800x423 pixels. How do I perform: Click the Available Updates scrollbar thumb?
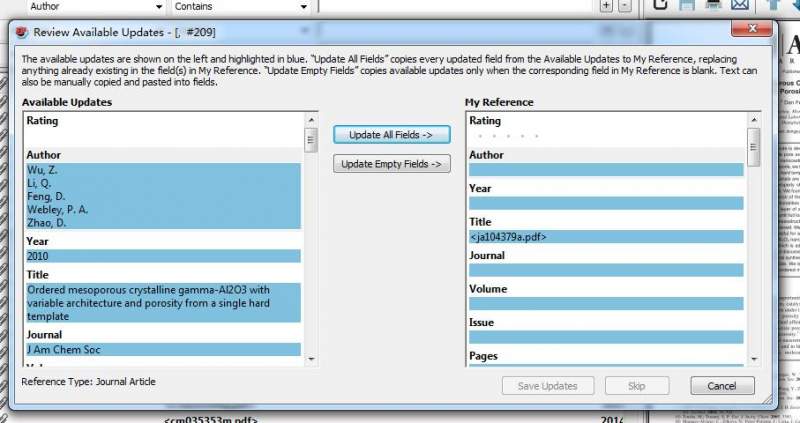click(311, 140)
